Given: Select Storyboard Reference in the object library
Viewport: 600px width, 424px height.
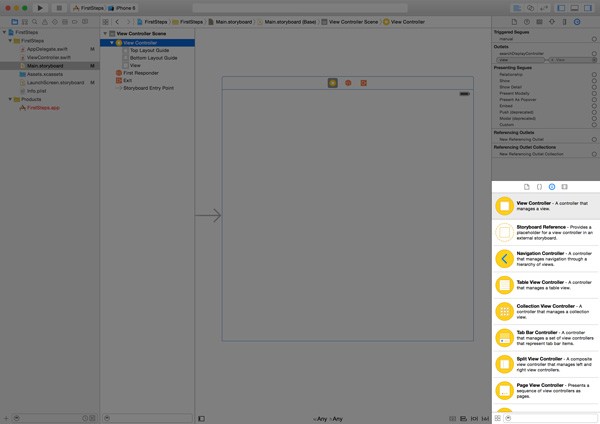Looking at the screenshot, I should point(546,232).
